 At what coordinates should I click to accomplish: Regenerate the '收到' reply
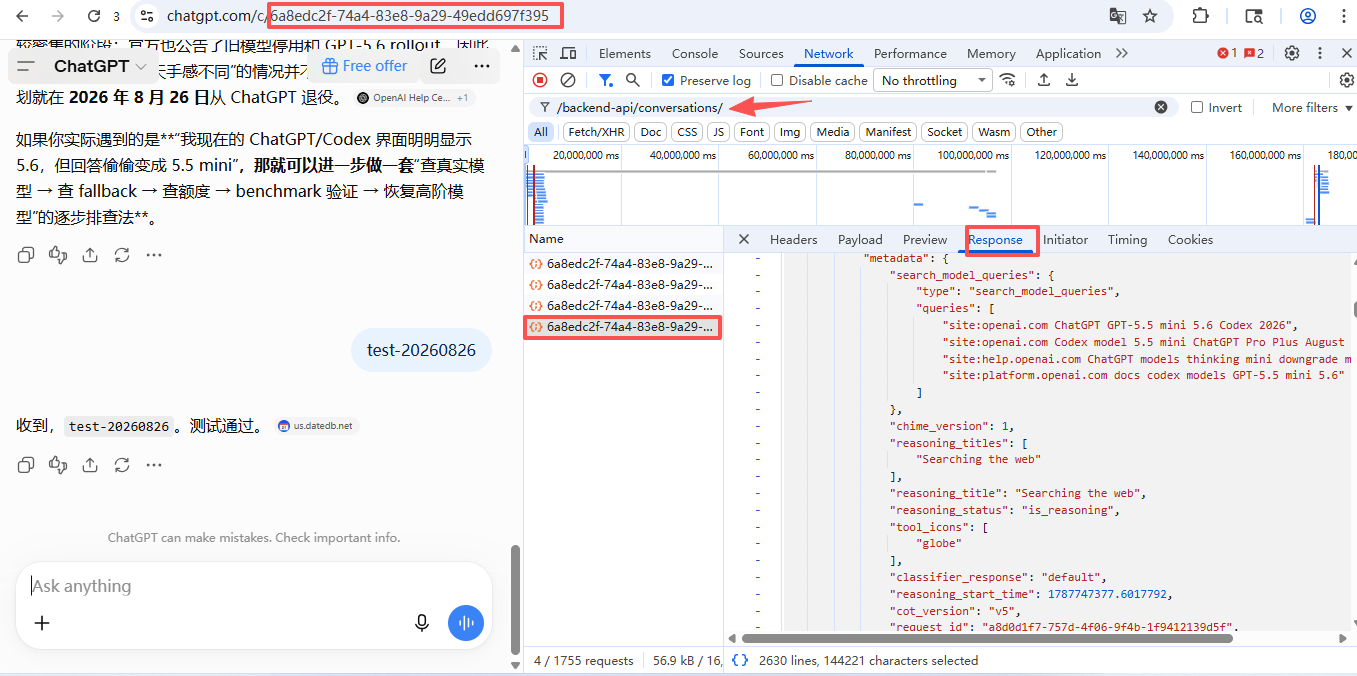[122, 465]
